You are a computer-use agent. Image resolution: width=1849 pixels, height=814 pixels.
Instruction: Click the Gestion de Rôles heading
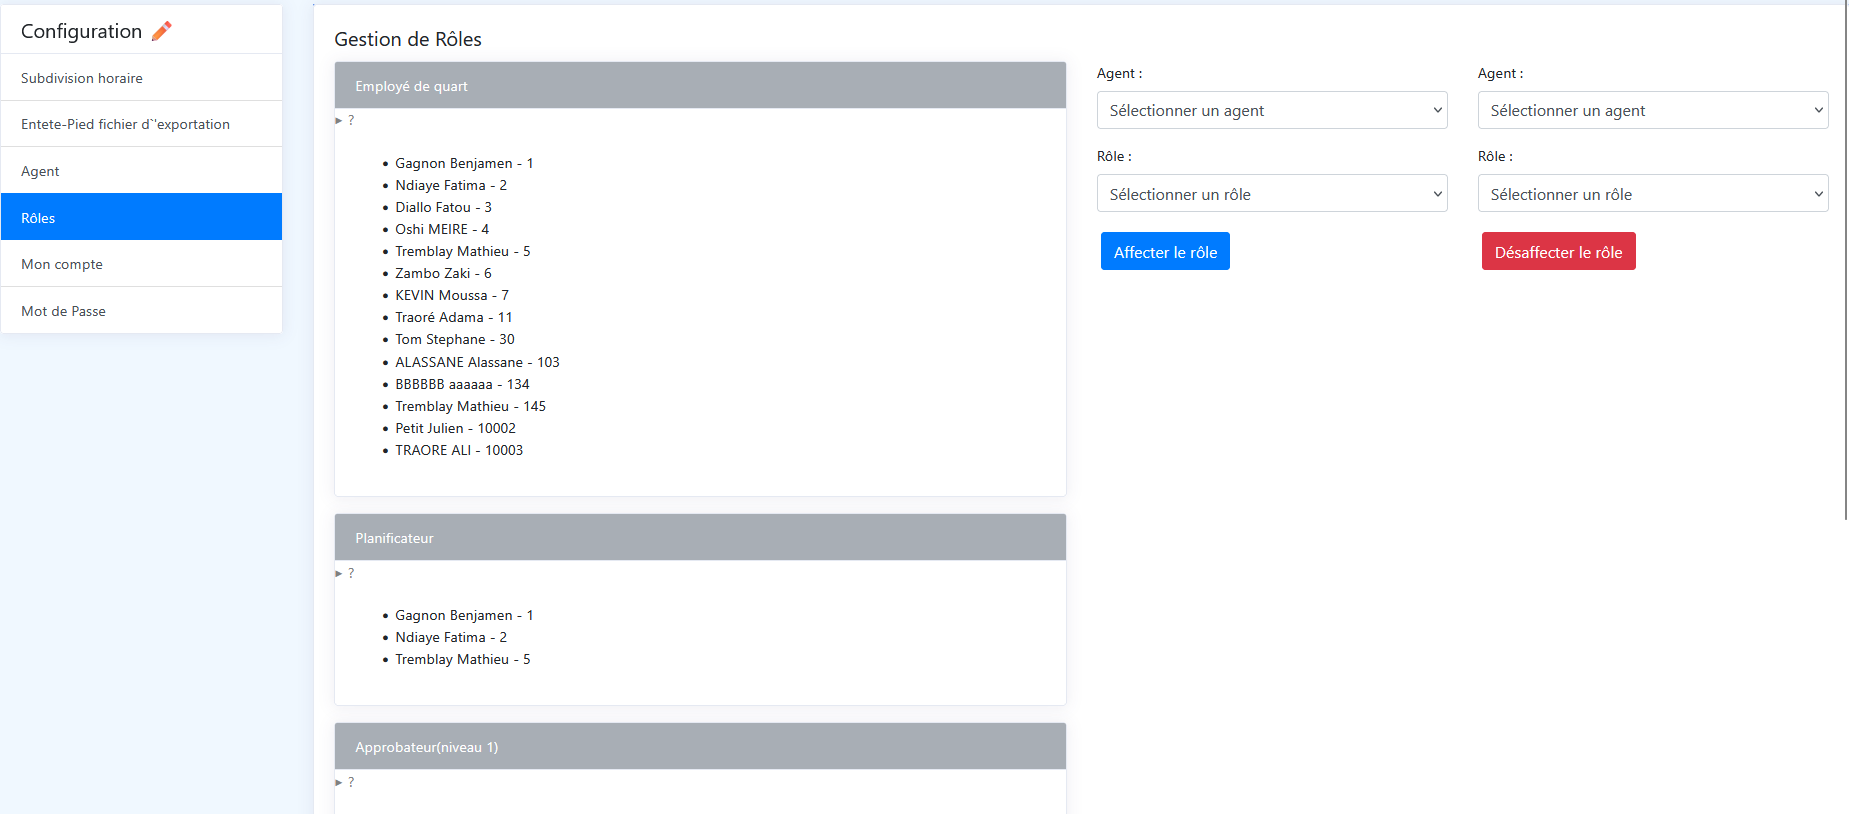point(408,39)
